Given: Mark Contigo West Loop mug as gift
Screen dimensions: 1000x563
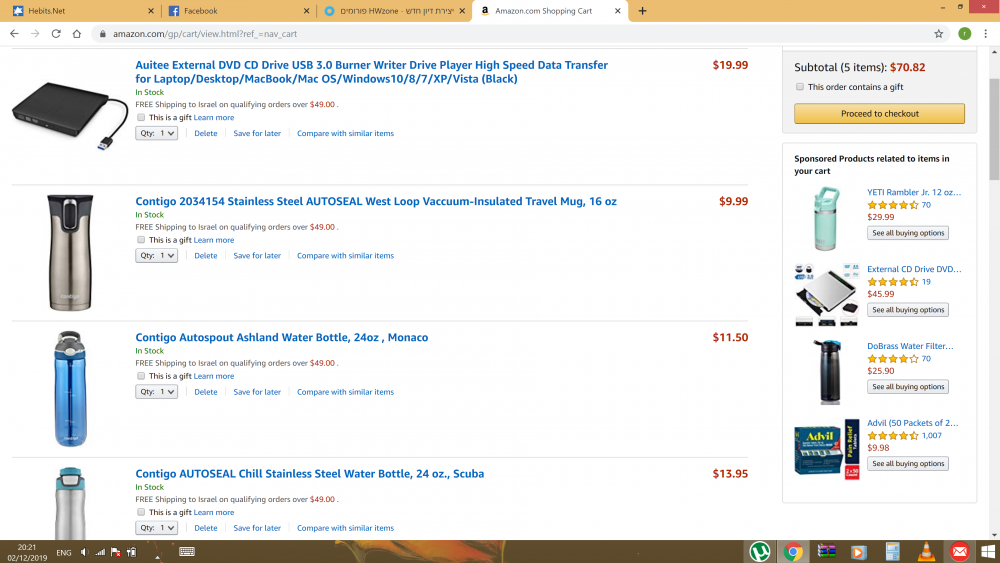Looking at the screenshot, I should (x=141, y=240).
